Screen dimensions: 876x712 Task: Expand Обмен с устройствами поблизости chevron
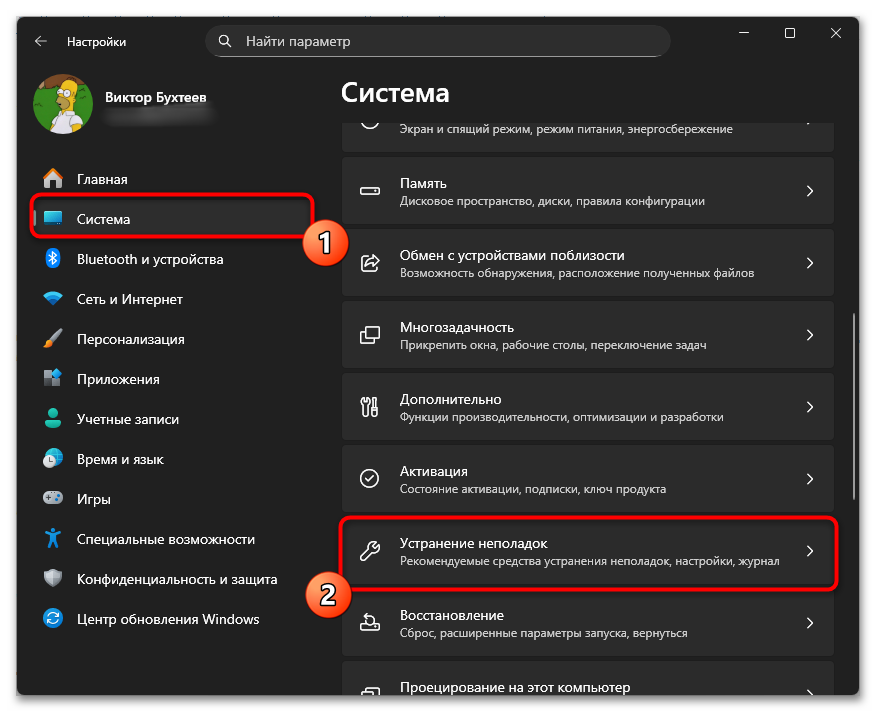(x=810, y=263)
